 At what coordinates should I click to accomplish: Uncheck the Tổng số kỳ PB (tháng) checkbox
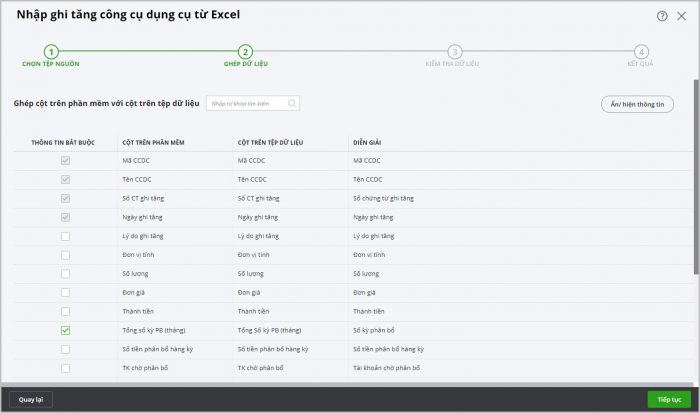(65, 330)
